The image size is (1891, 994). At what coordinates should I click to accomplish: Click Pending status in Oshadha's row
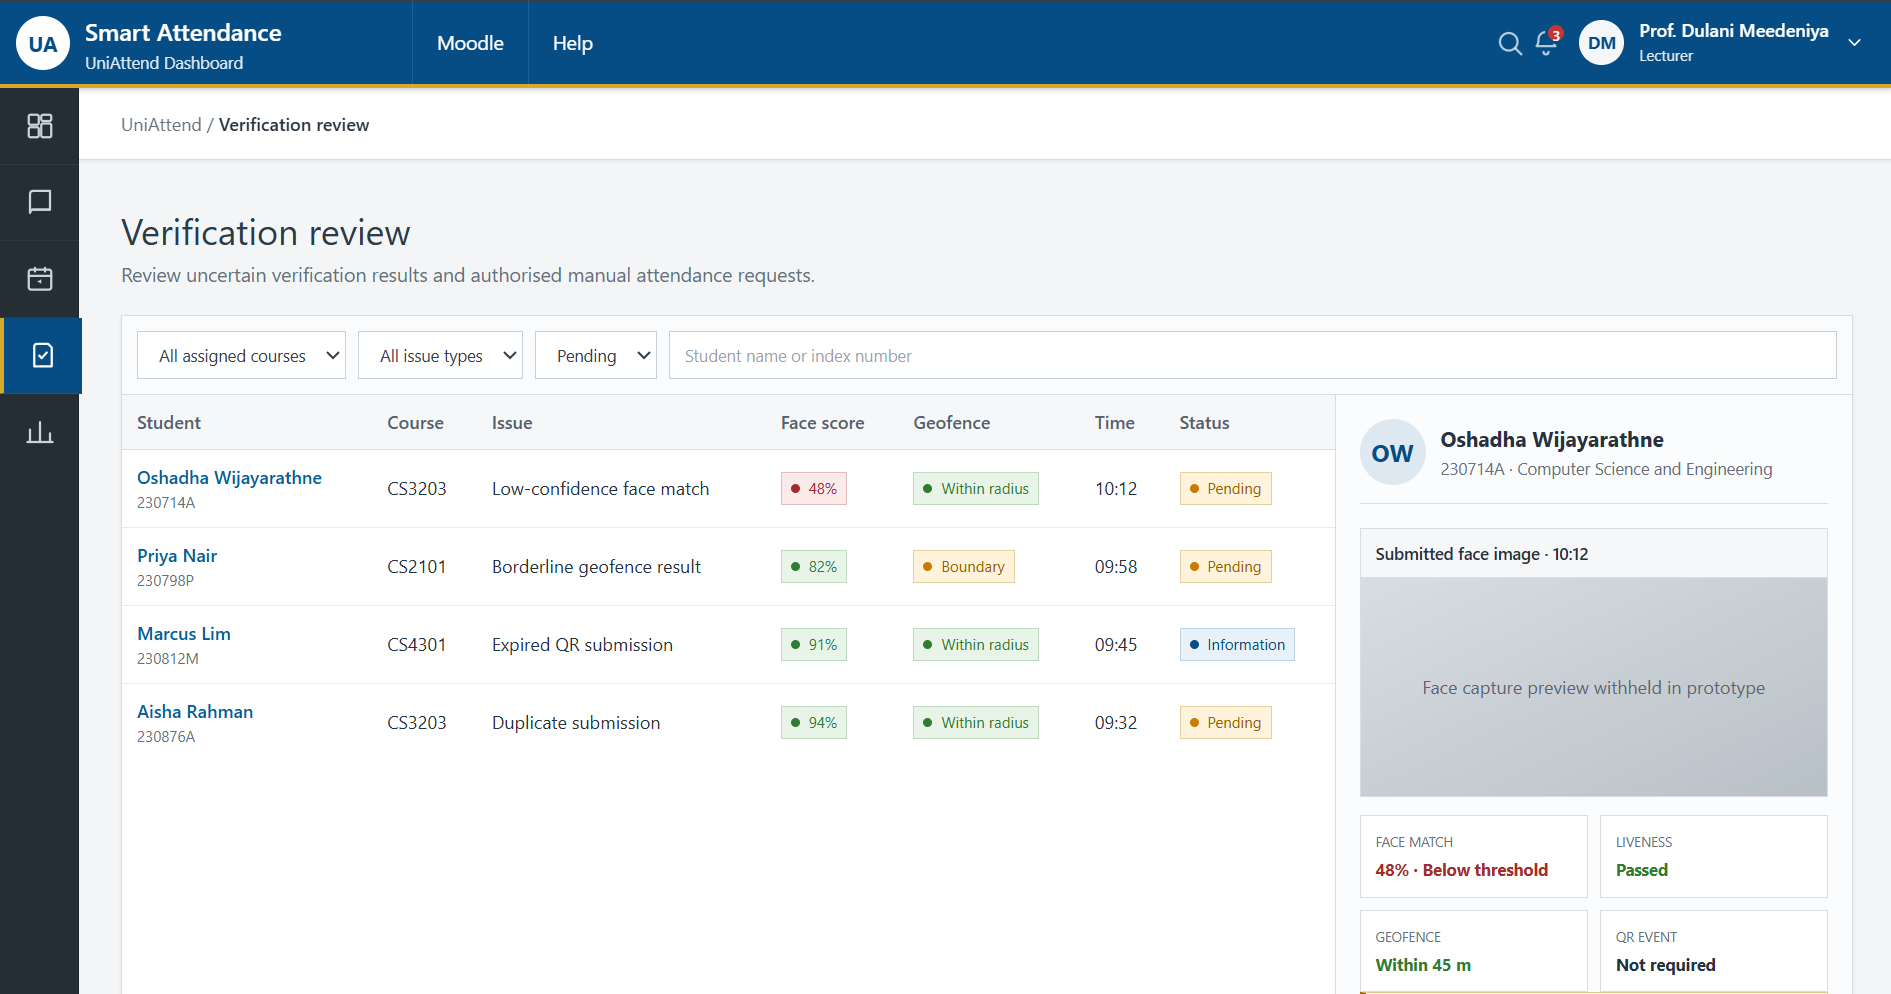tap(1225, 488)
